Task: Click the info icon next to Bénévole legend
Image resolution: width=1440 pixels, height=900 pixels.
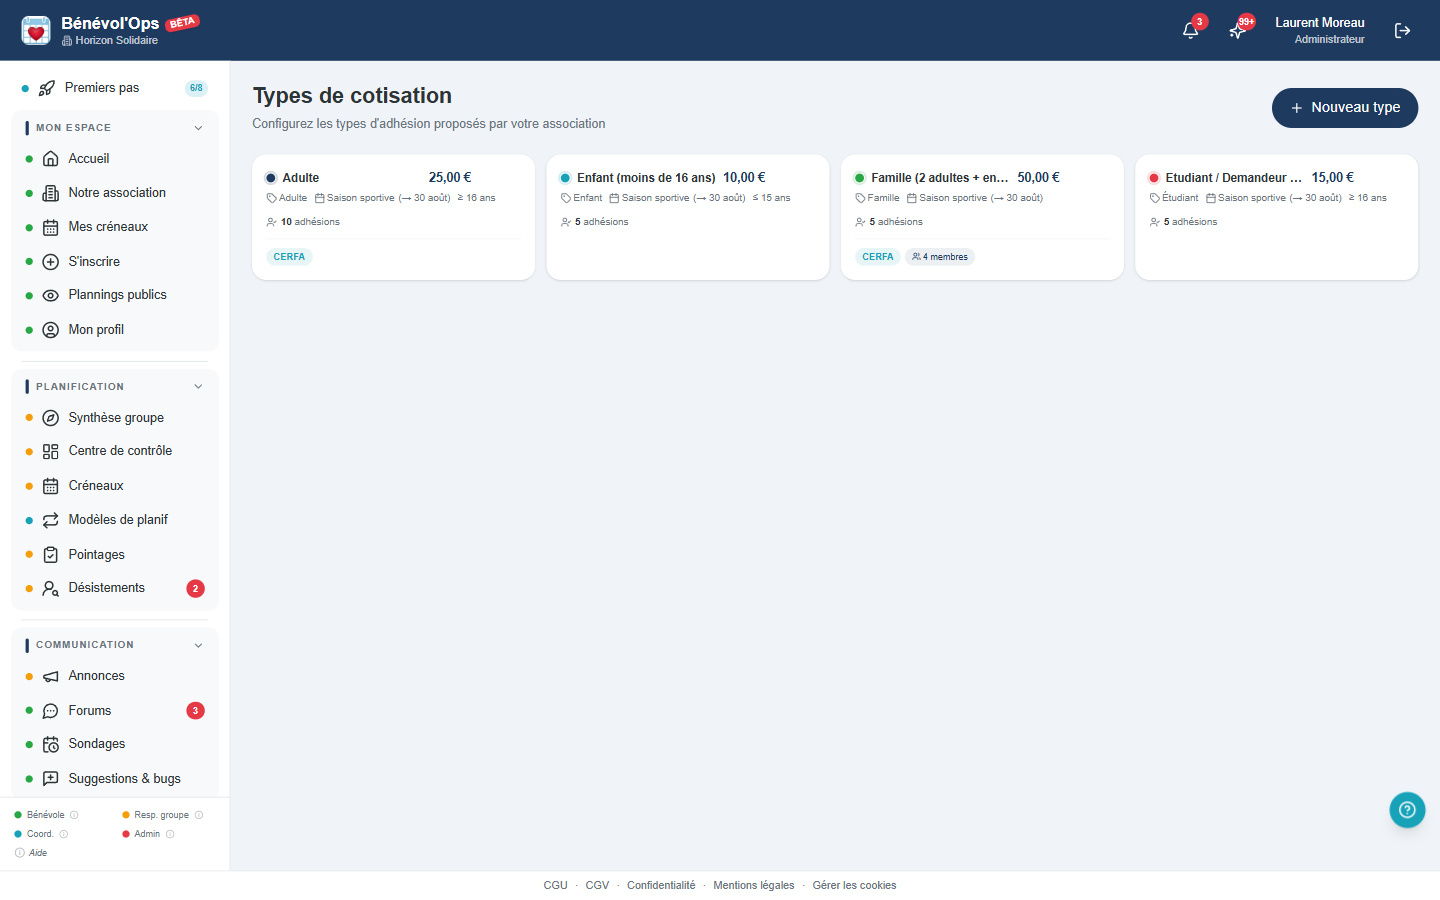Action: point(74,815)
